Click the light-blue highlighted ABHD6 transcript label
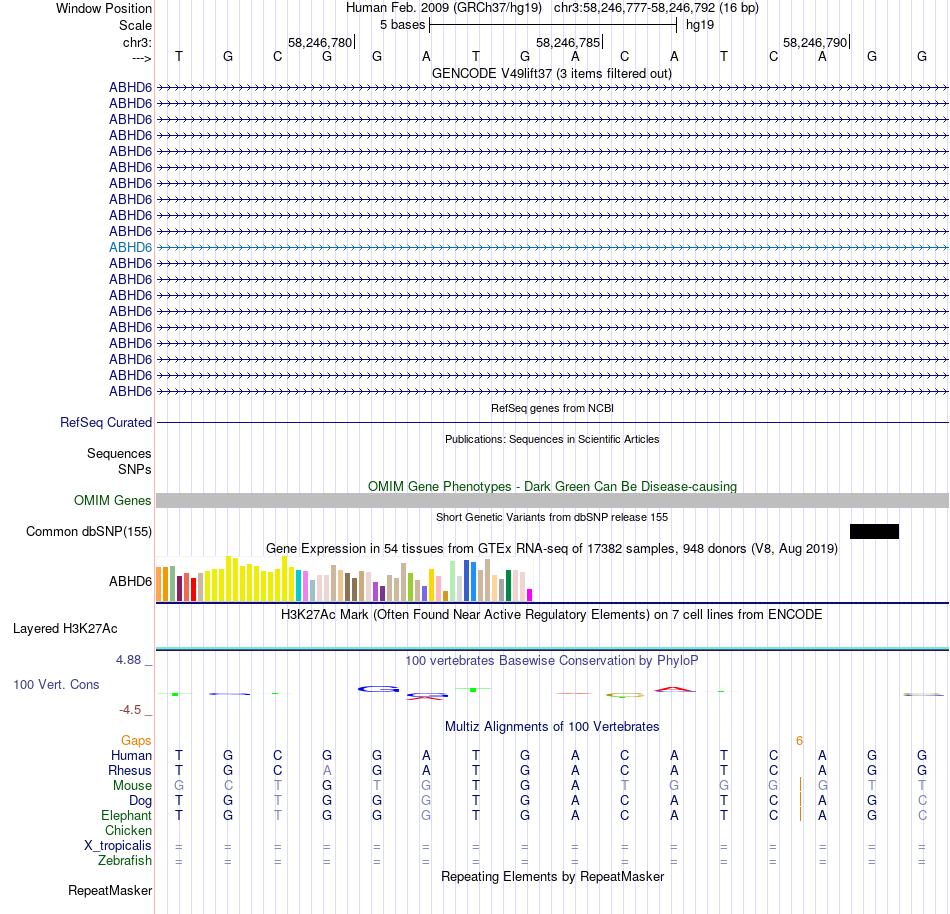Image resolution: width=950 pixels, height=914 pixels. [130, 247]
